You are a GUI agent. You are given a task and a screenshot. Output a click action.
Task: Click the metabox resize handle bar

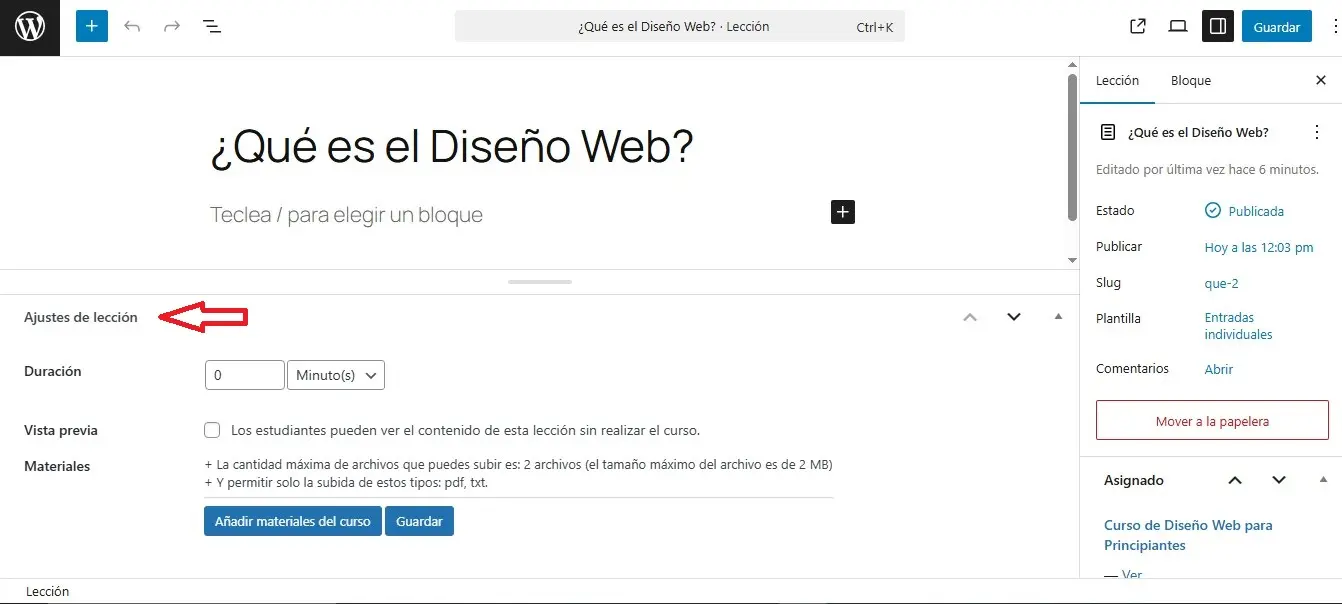click(540, 282)
